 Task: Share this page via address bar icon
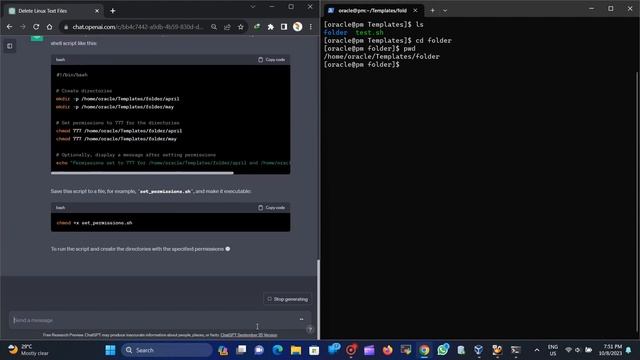coord(227,27)
